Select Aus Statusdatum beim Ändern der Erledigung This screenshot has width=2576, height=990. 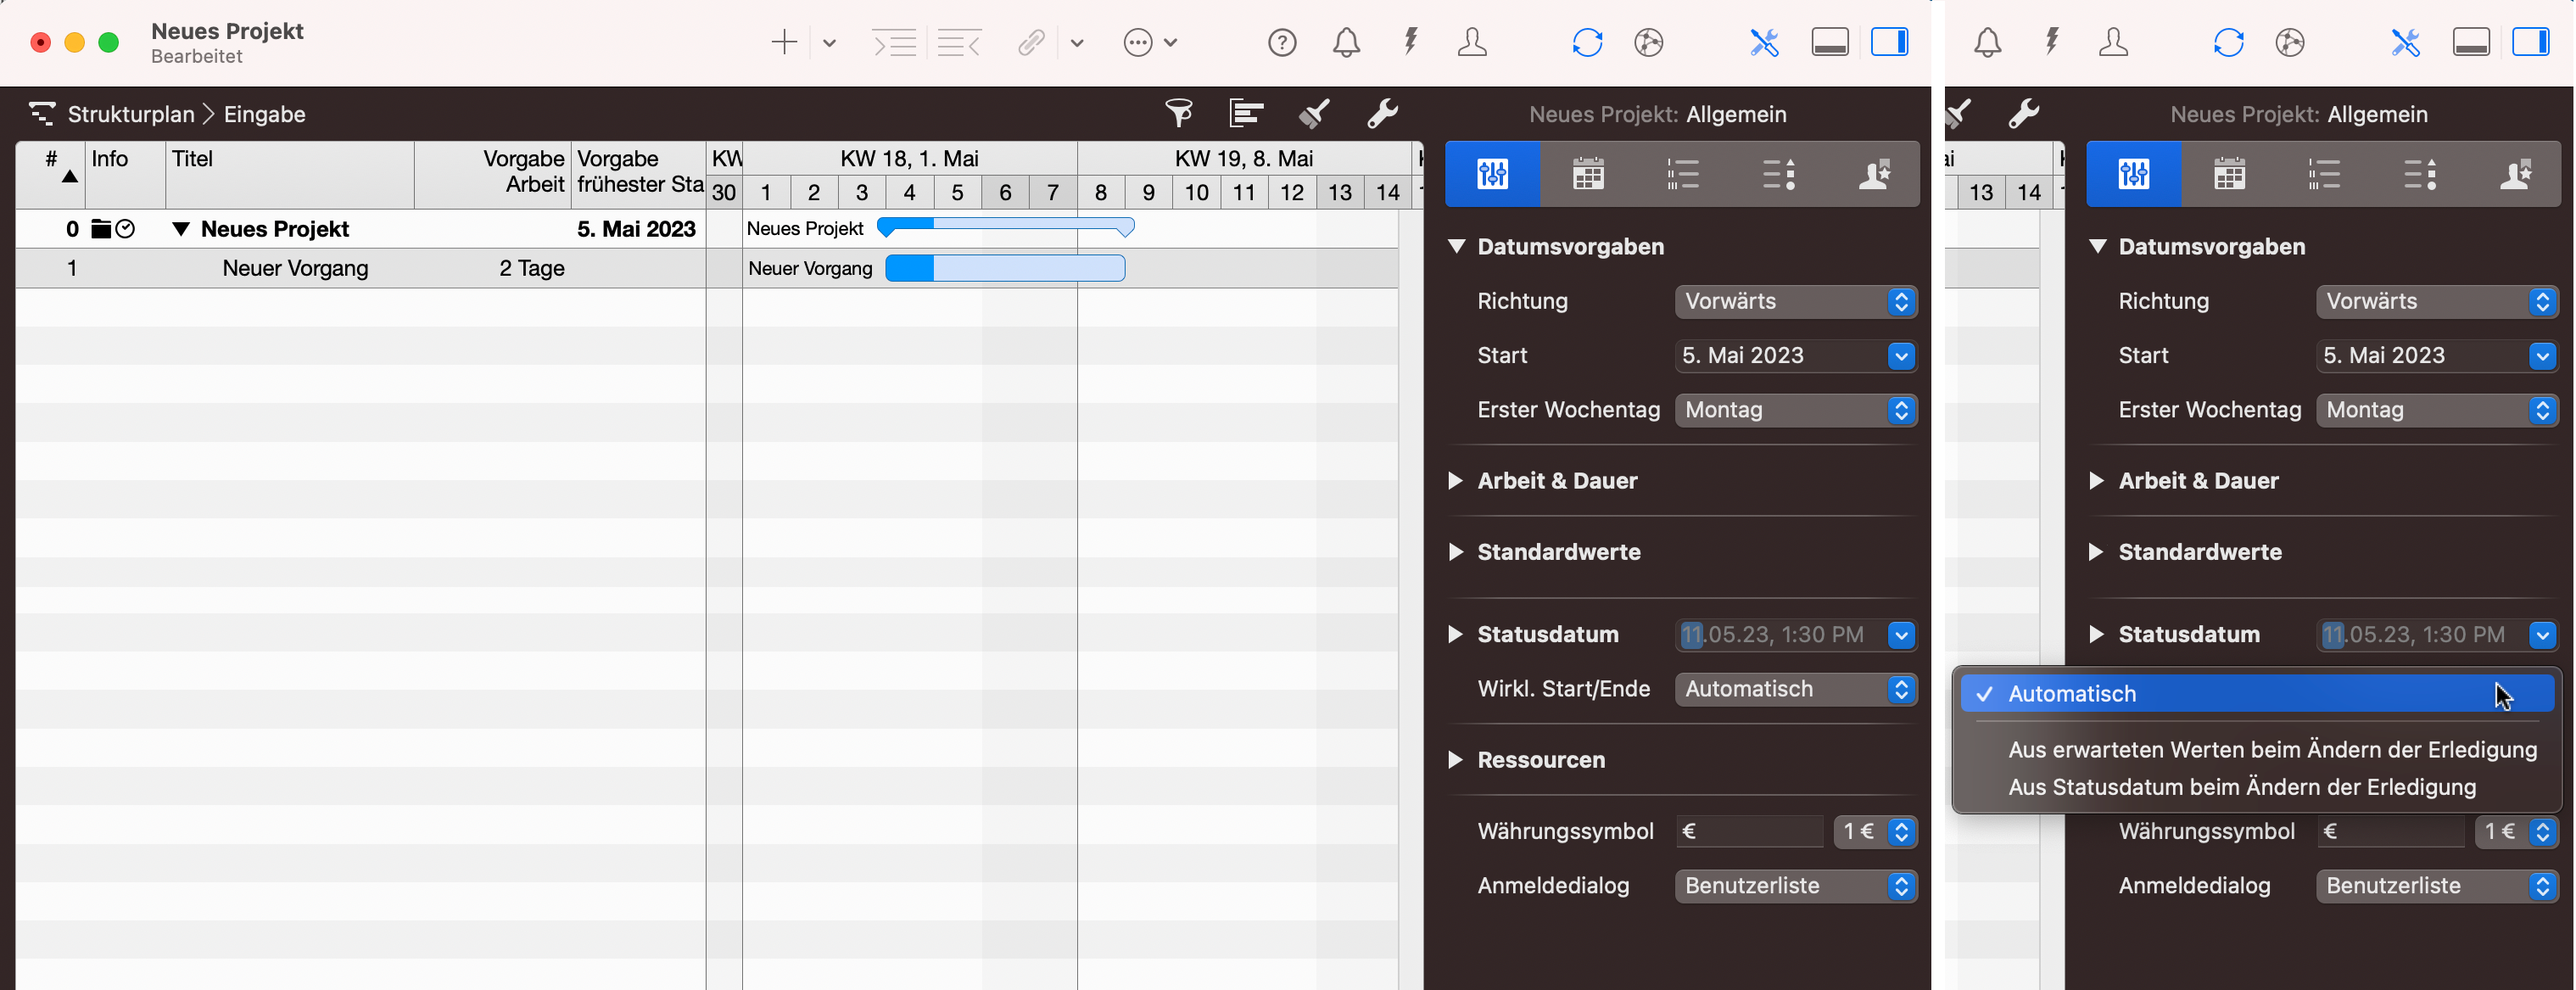tap(2241, 787)
